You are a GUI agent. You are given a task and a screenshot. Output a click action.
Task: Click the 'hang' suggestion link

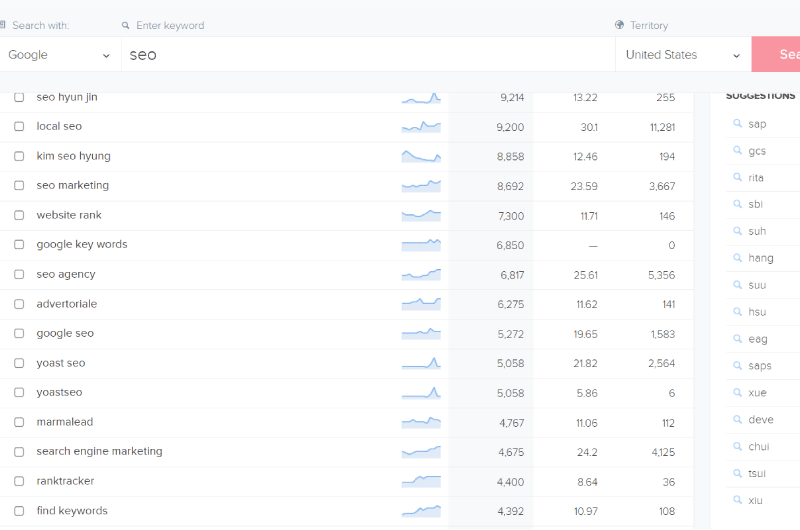click(x=761, y=258)
